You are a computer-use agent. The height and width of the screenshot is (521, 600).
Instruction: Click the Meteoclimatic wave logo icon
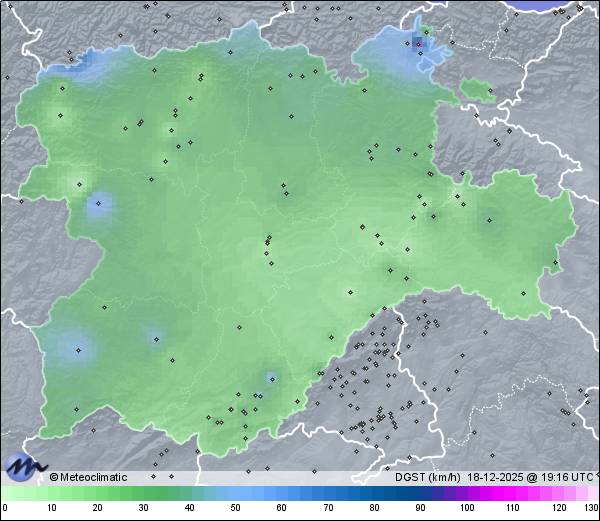(25, 466)
